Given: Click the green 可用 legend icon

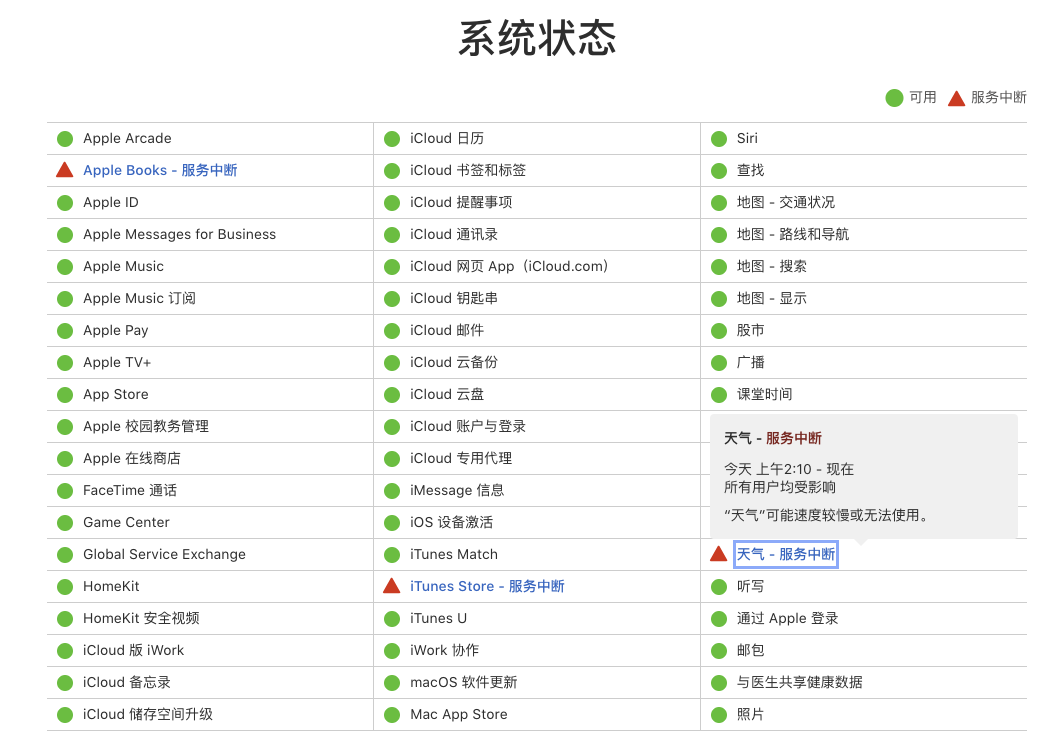Looking at the screenshot, I should [x=894, y=98].
